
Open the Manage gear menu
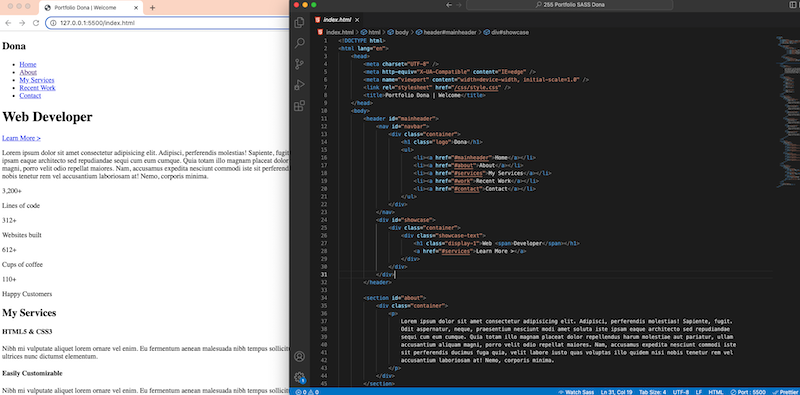[x=299, y=377]
